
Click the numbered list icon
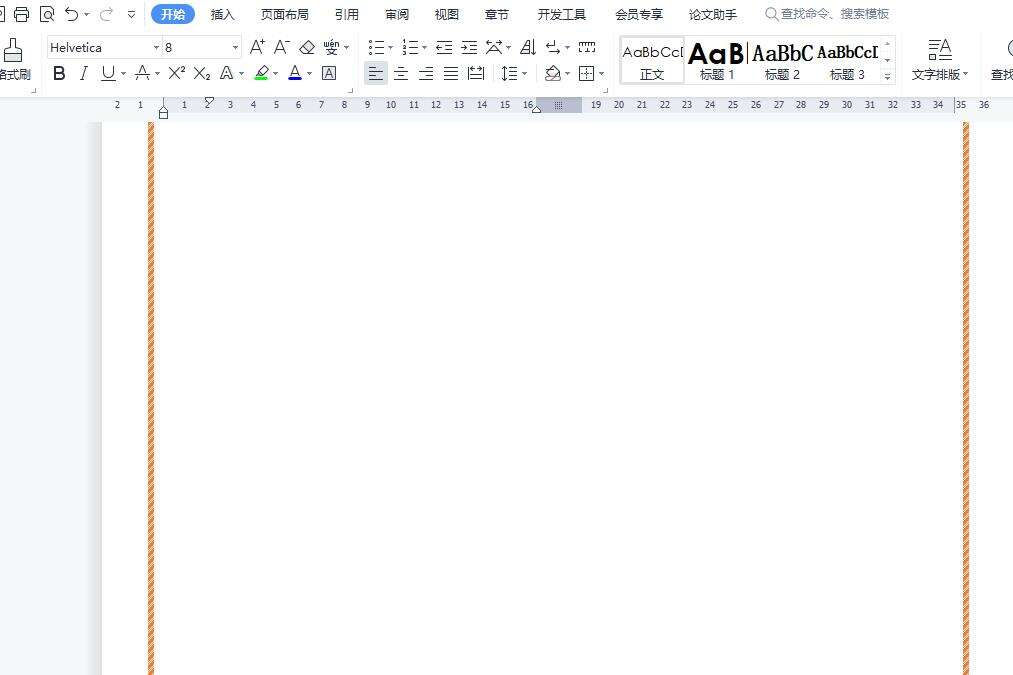tap(410, 47)
